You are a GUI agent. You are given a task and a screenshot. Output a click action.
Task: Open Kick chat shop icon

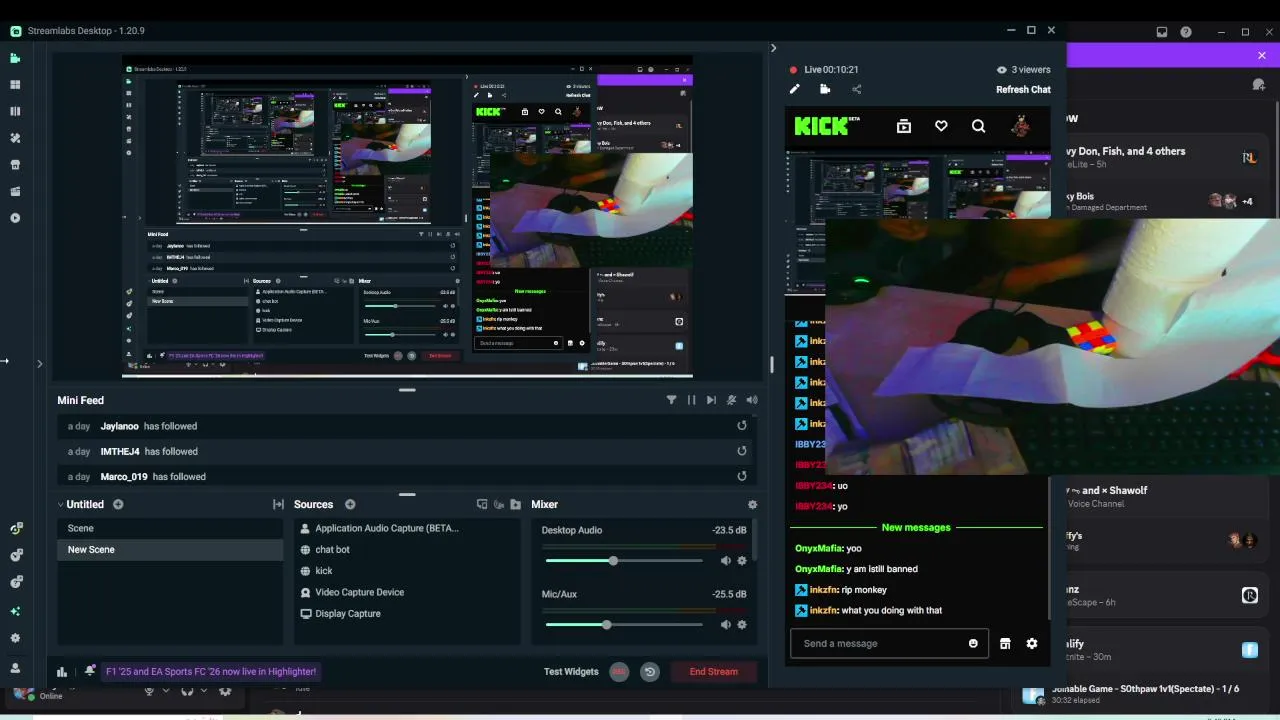[1005, 644]
